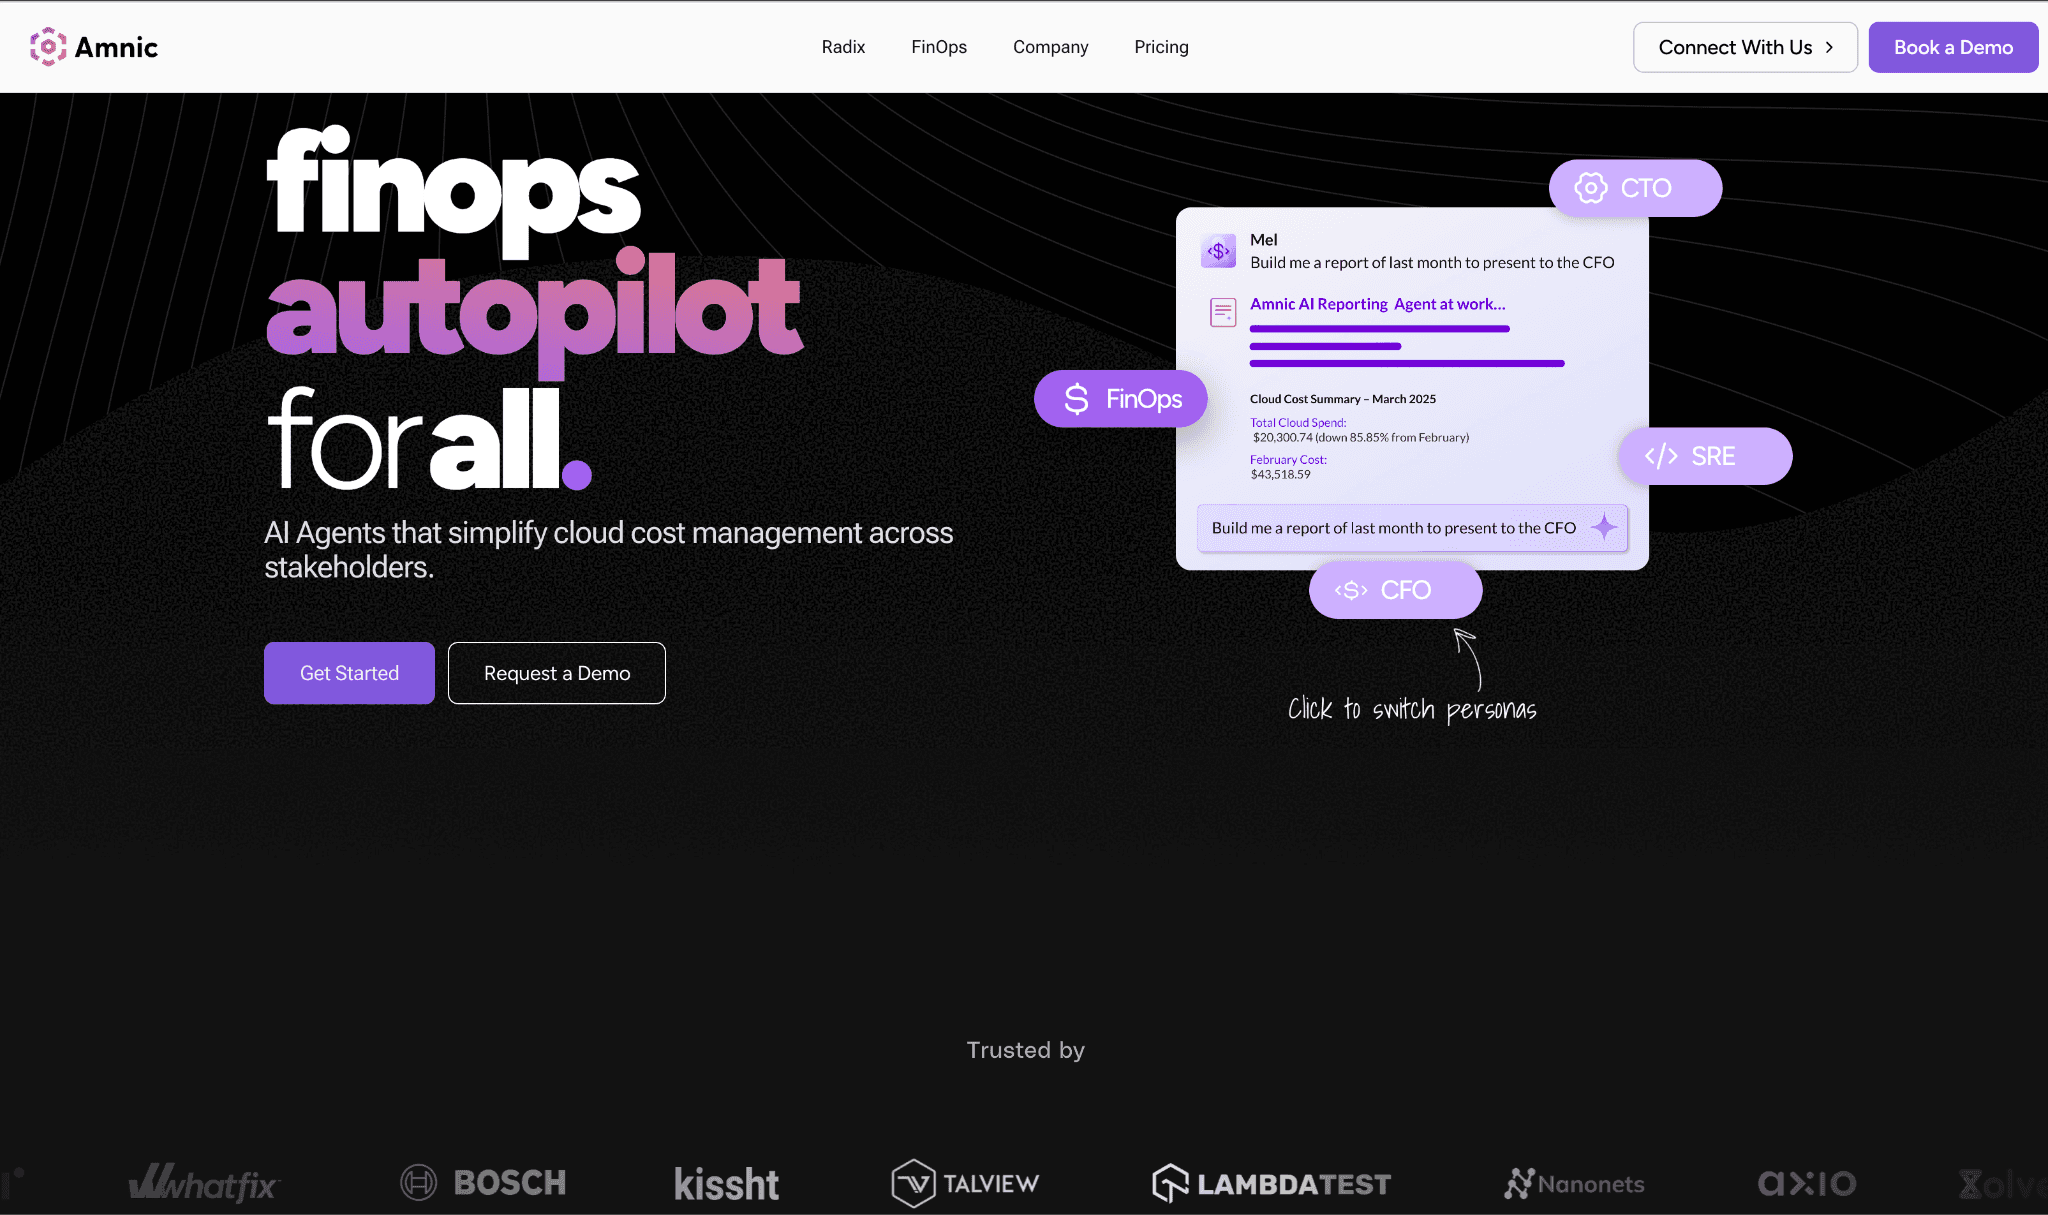The image size is (2048, 1215).
Task: Open the FinOps navigation menu
Action: pyautogui.click(x=939, y=47)
